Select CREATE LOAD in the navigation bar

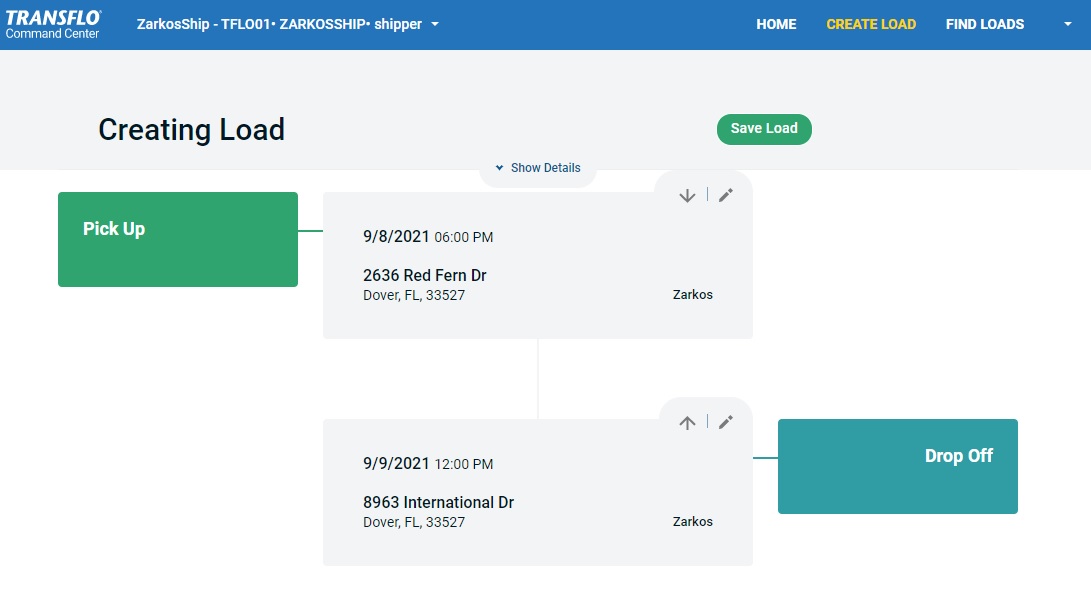tap(871, 24)
